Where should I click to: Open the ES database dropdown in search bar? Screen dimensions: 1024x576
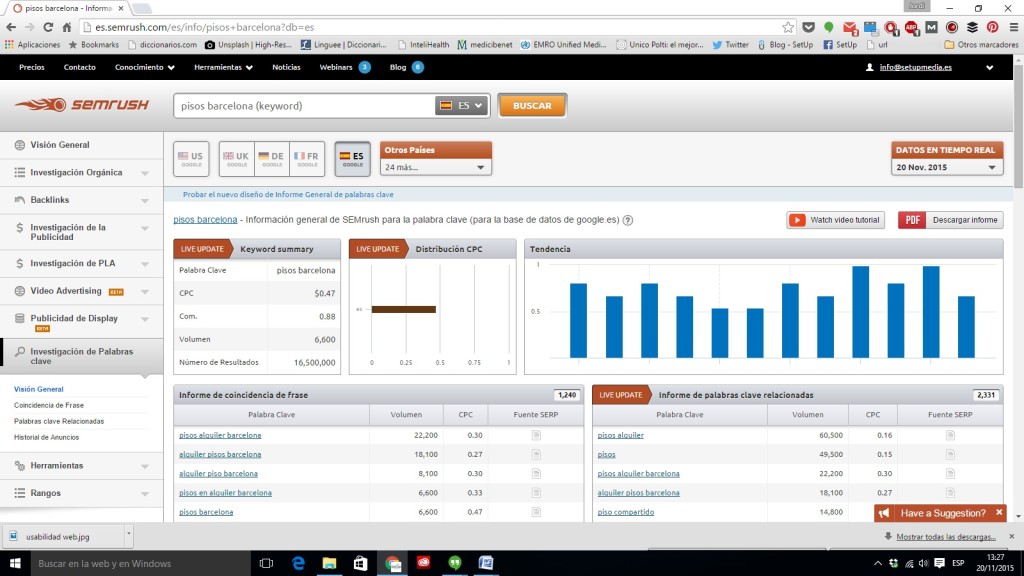(x=462, y=106)
